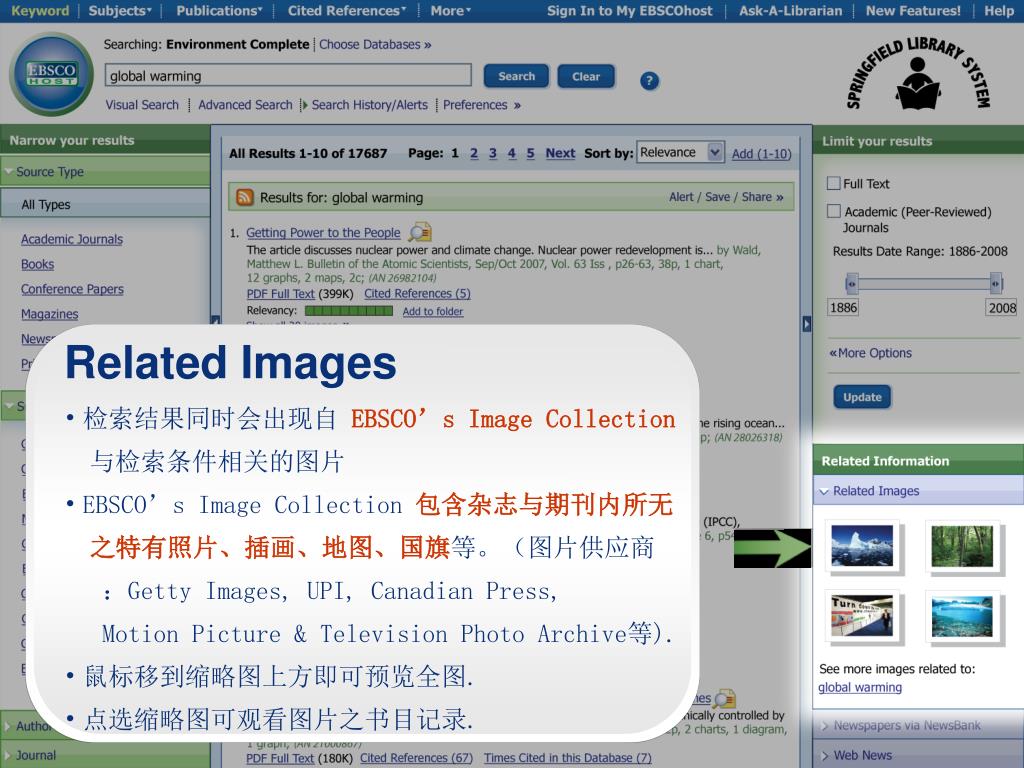Viewport: 1024px width, 768px height.
Task: Click More Options link
Action: [x=870, y=353]
